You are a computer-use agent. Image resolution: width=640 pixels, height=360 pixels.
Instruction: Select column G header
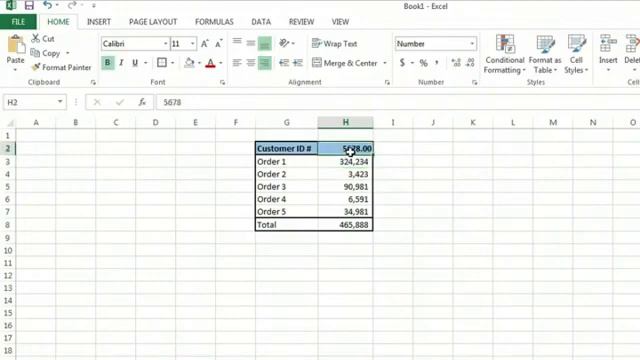[x=287, y=122]
